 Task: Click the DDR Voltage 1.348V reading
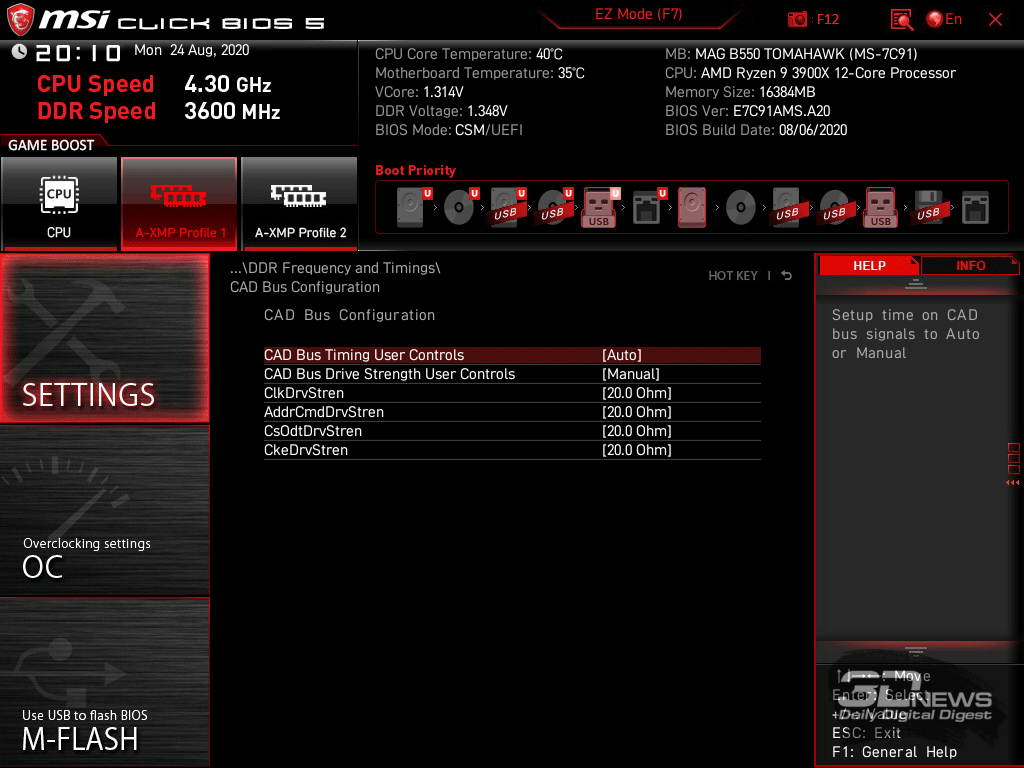[441, 111]
